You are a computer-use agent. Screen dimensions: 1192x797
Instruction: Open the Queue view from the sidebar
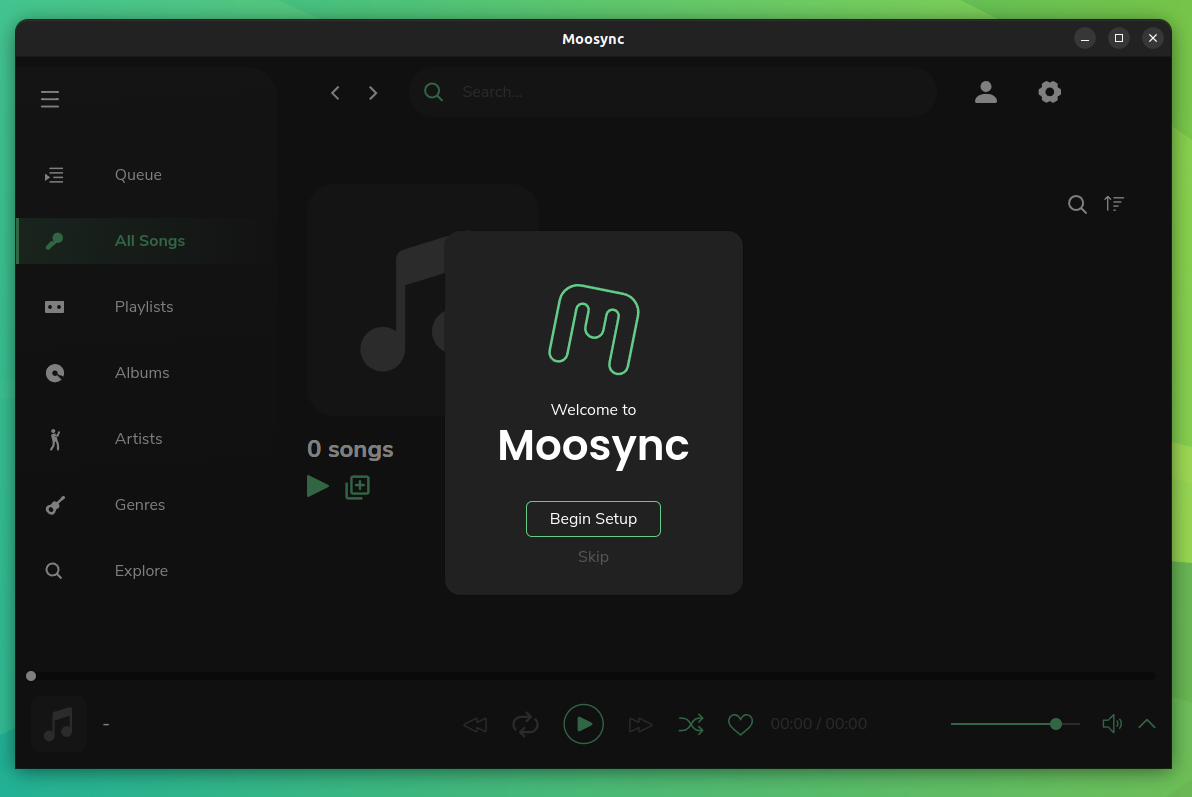pyautogui.click(x=54, y=174)
